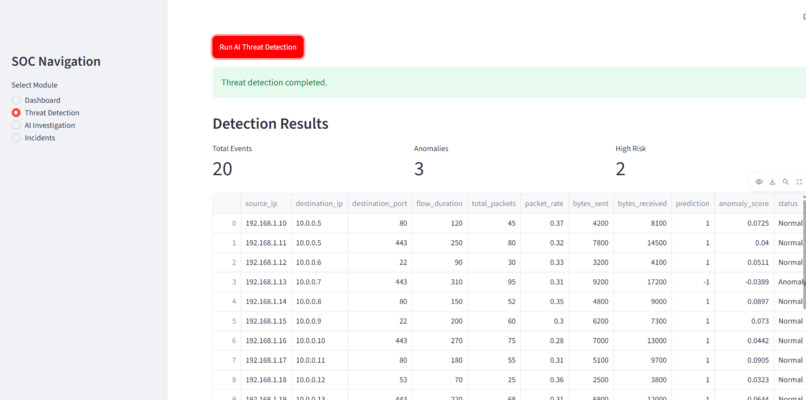Click Total Events metric value 20

click(x=222, y=169)
